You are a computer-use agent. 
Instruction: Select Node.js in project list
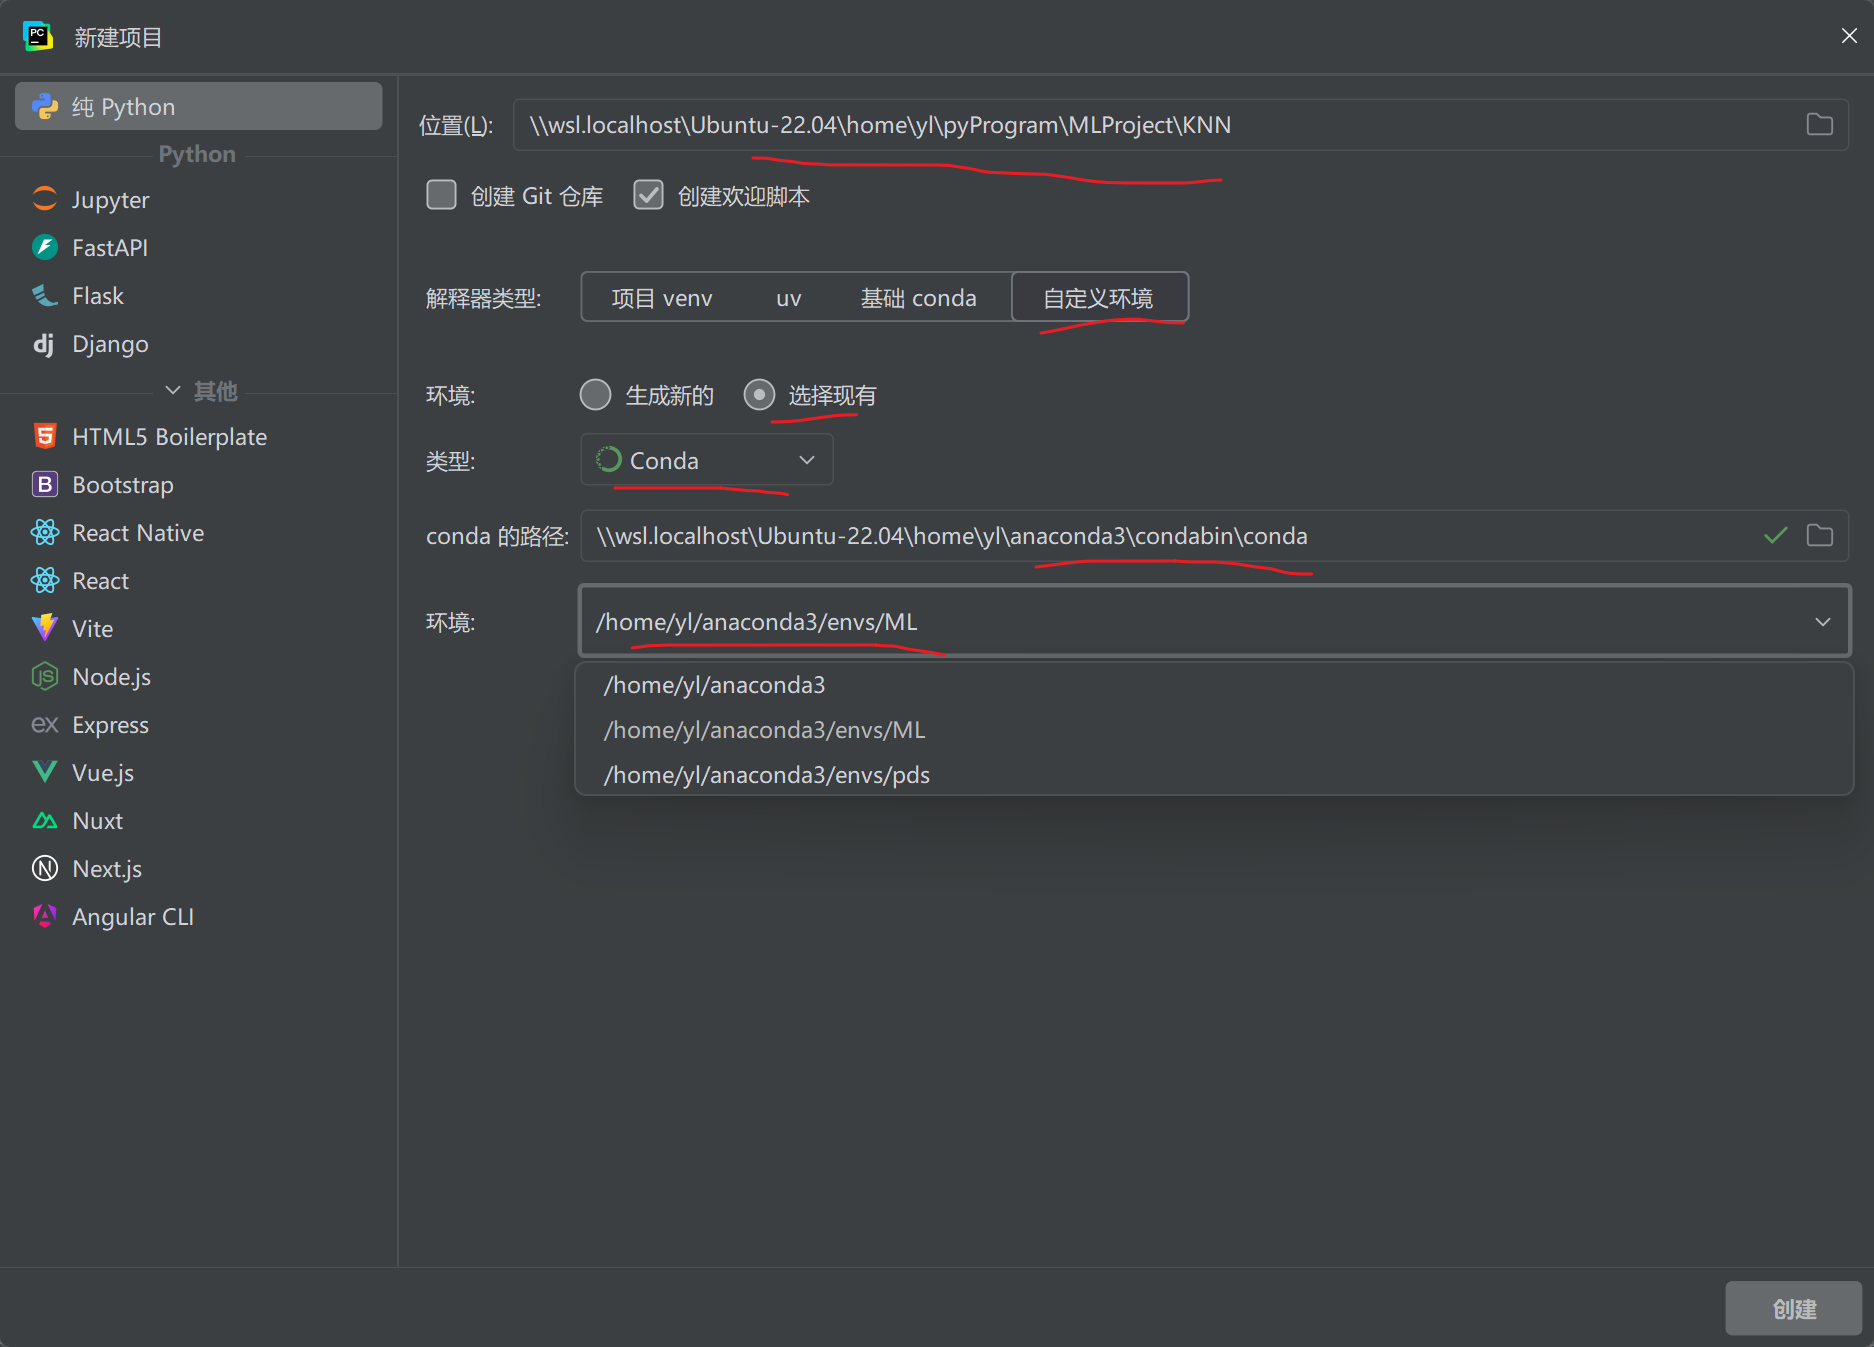[x=198, y=676]
